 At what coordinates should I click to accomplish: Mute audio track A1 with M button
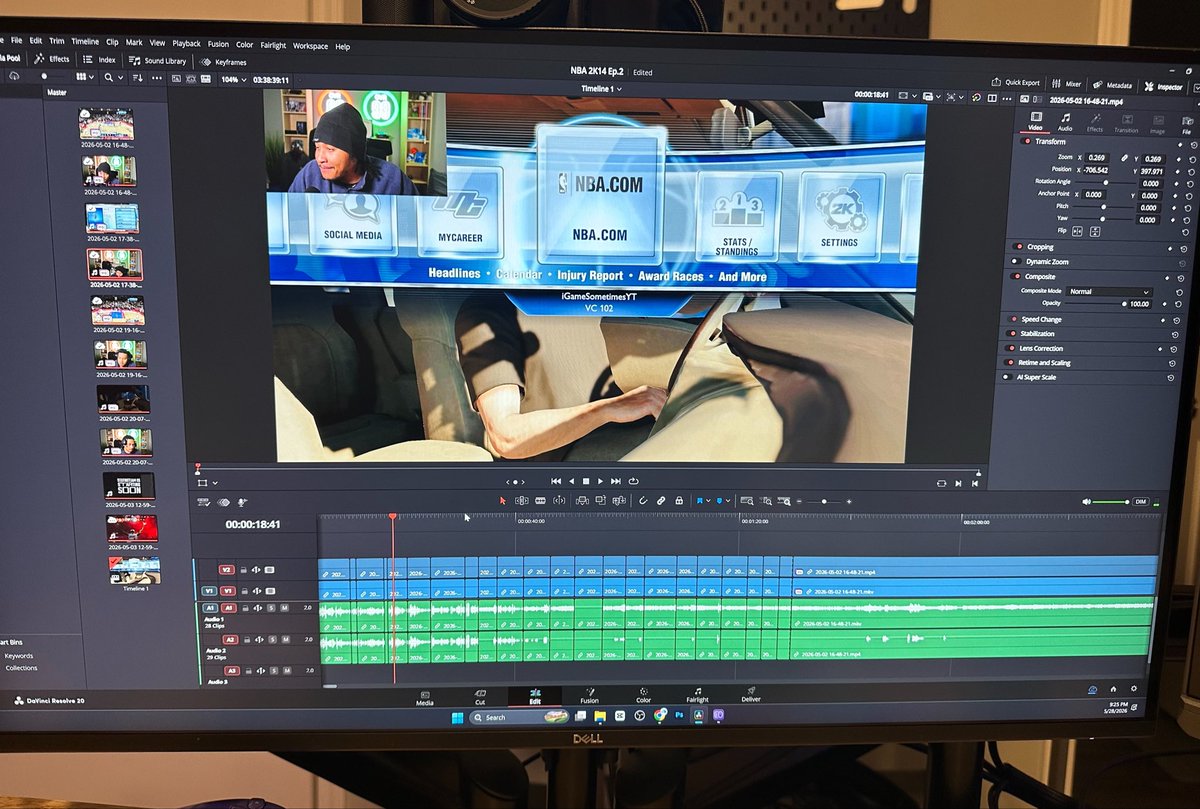(x=284, y=607)
